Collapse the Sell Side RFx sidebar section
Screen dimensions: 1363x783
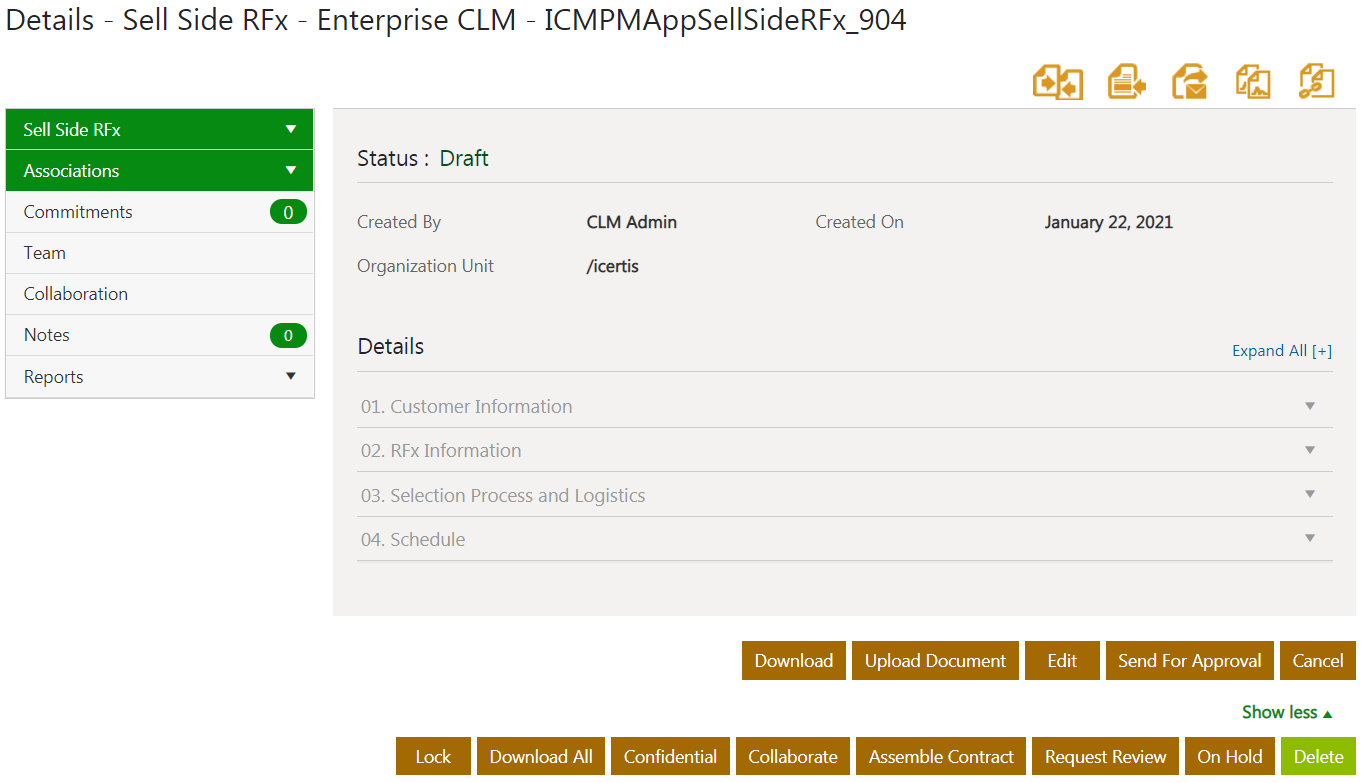pos(291,130)
